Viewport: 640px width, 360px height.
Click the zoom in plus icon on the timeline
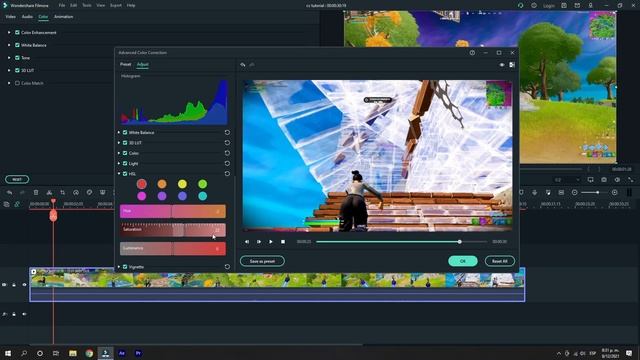coord(615,192)
